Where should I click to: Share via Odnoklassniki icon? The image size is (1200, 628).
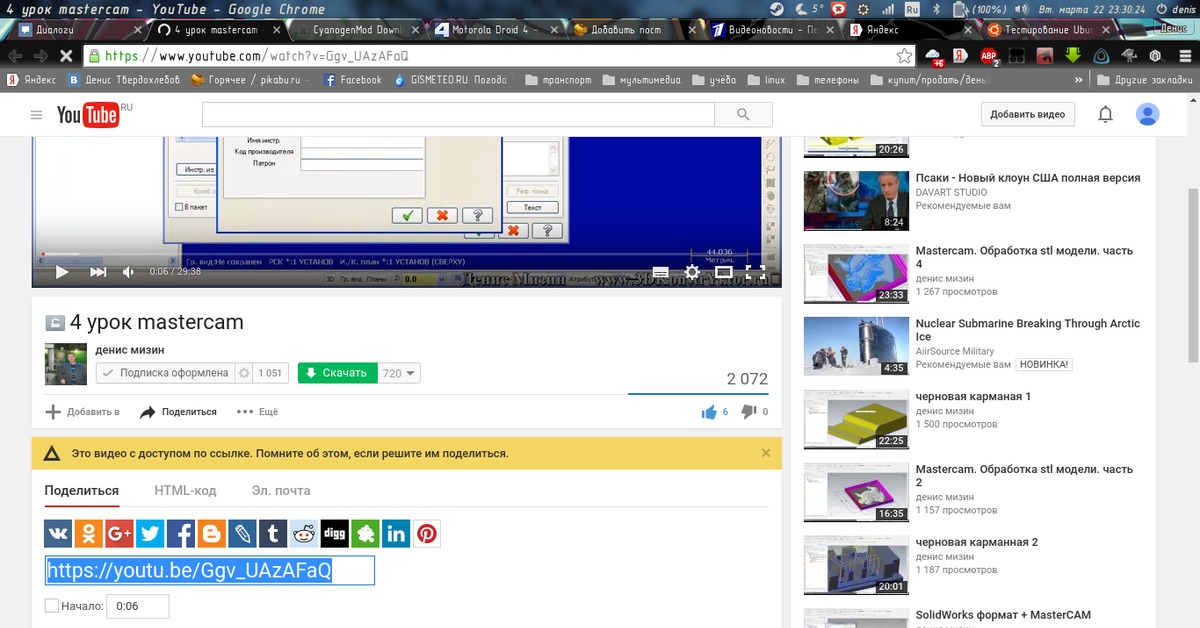(89, 534)
